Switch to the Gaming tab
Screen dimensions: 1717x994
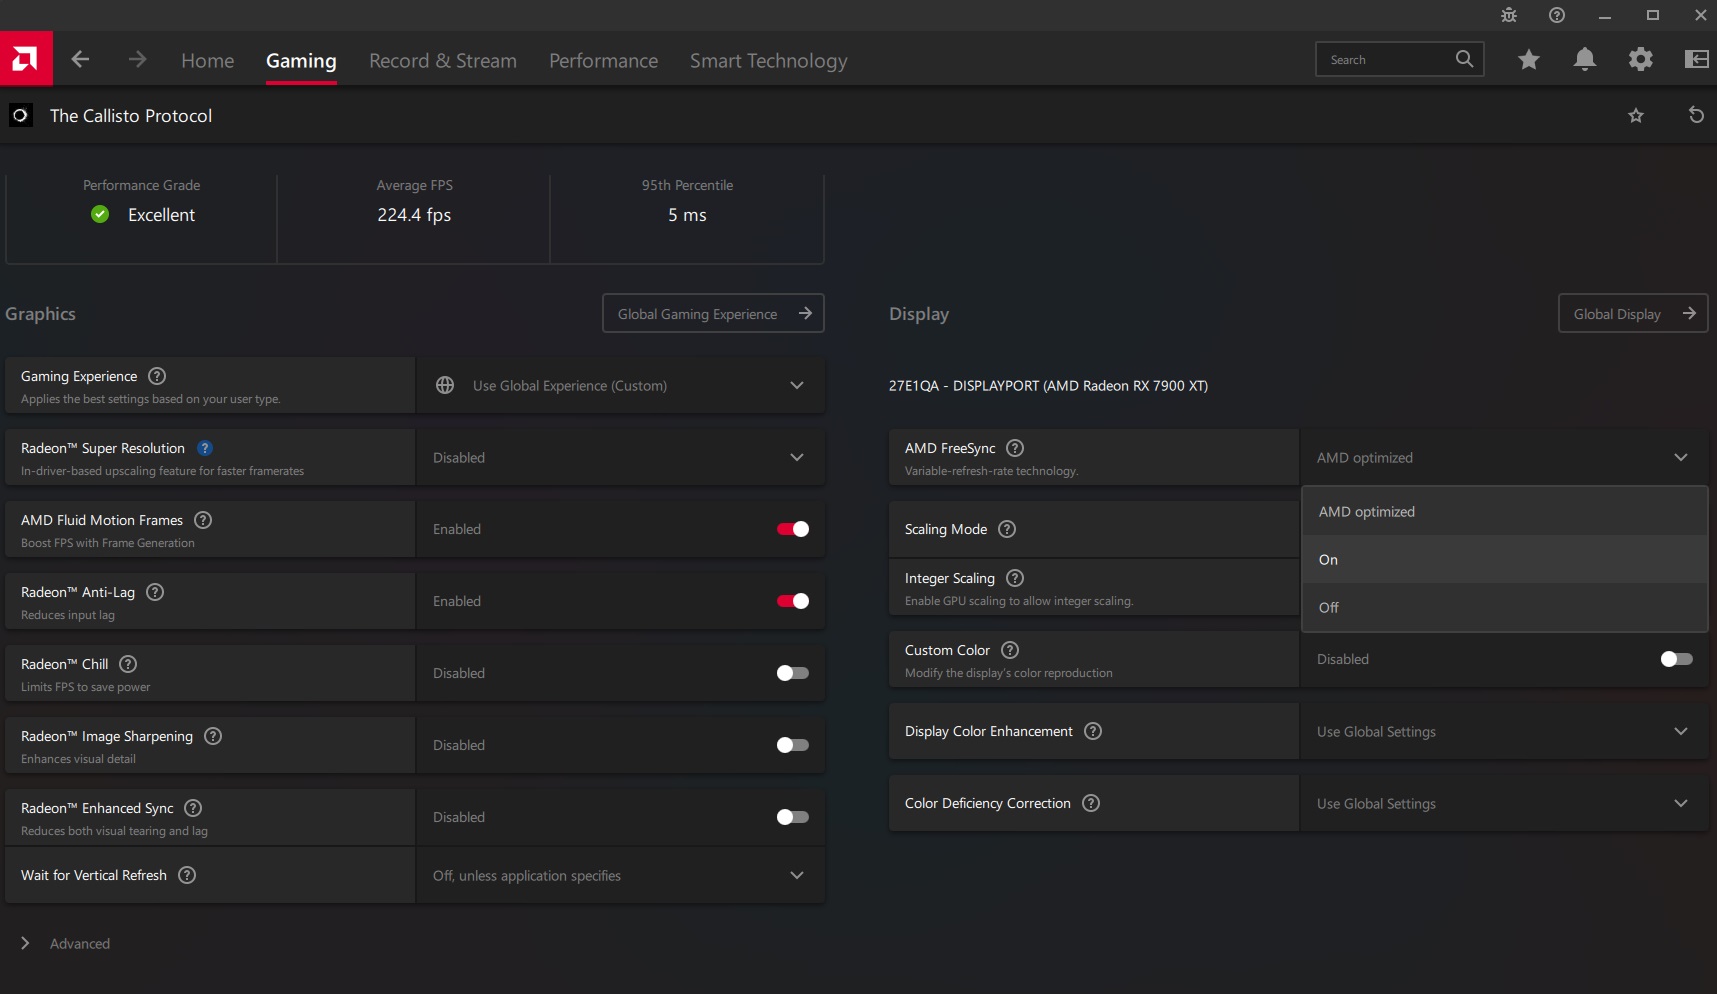coord(301,61)
